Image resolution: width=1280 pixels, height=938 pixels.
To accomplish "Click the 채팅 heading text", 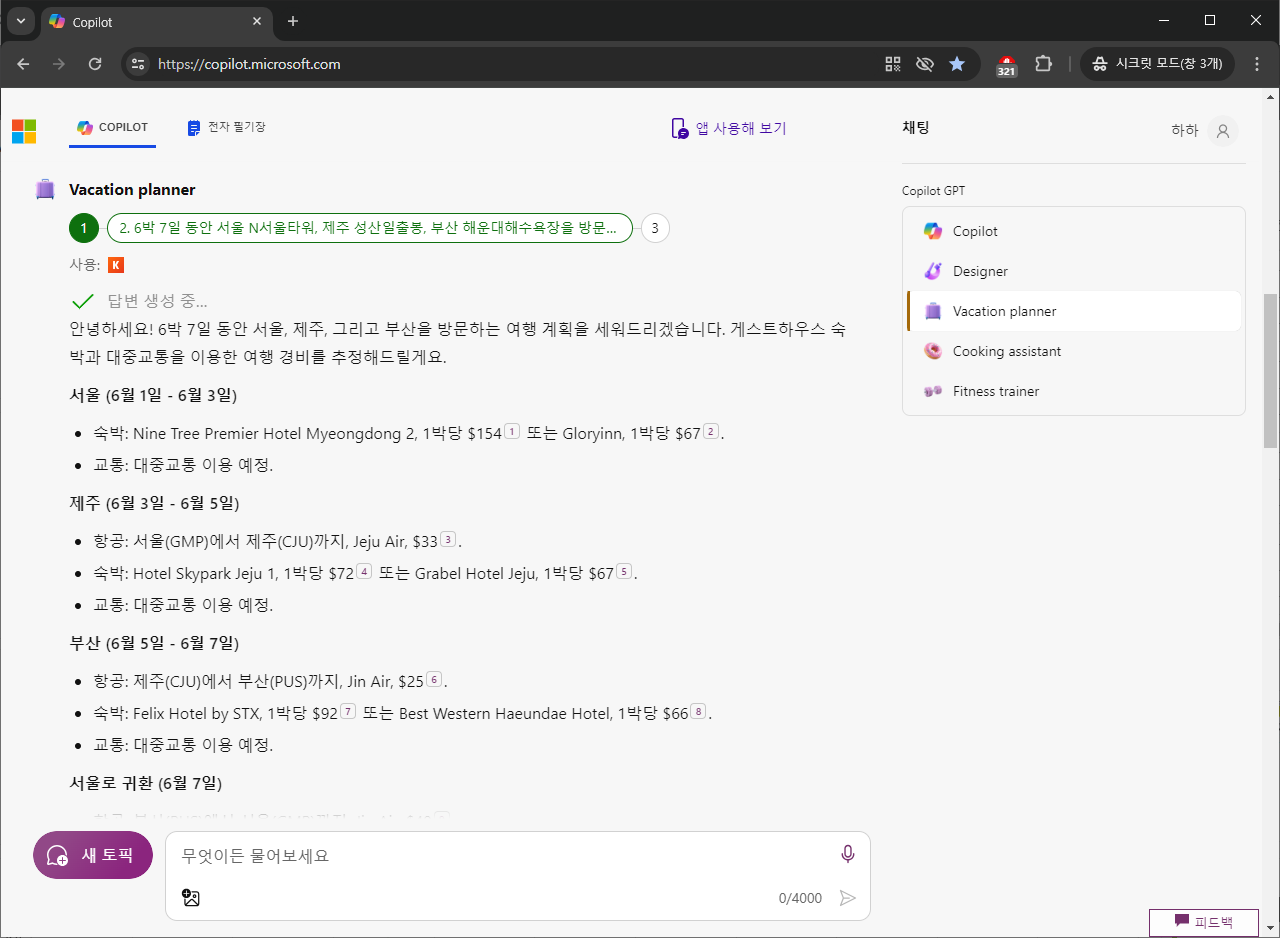I will coord(916,128).
